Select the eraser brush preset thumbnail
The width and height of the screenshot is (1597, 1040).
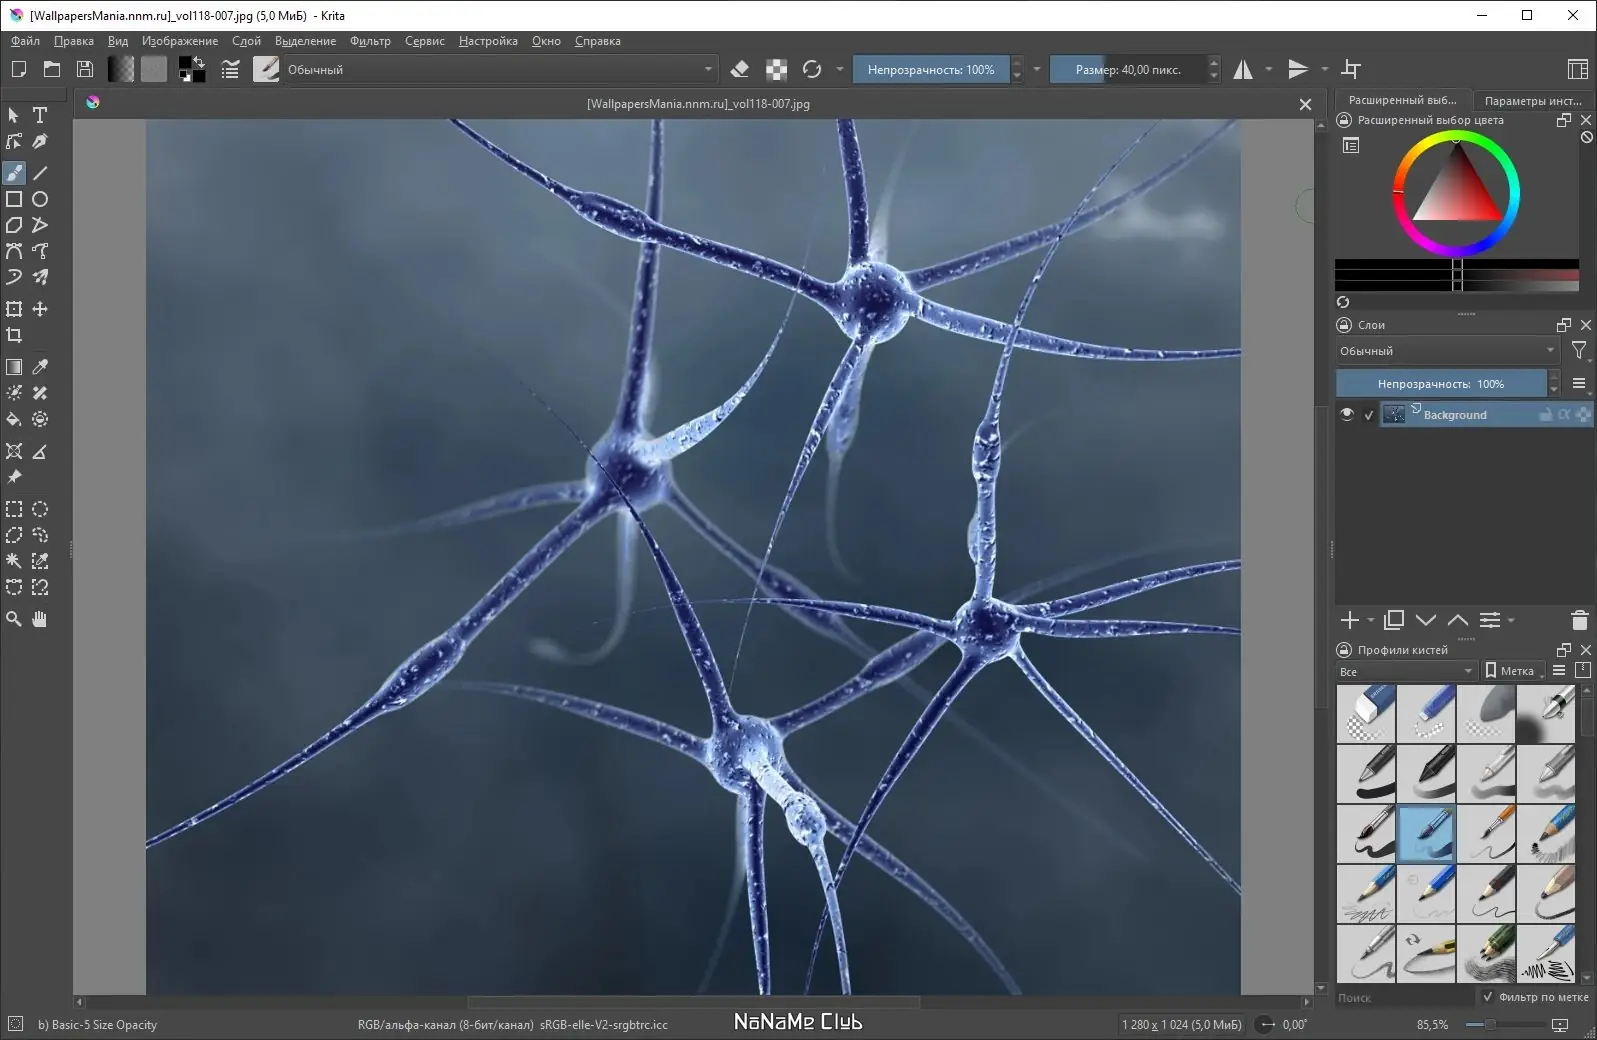[1366, 713]
